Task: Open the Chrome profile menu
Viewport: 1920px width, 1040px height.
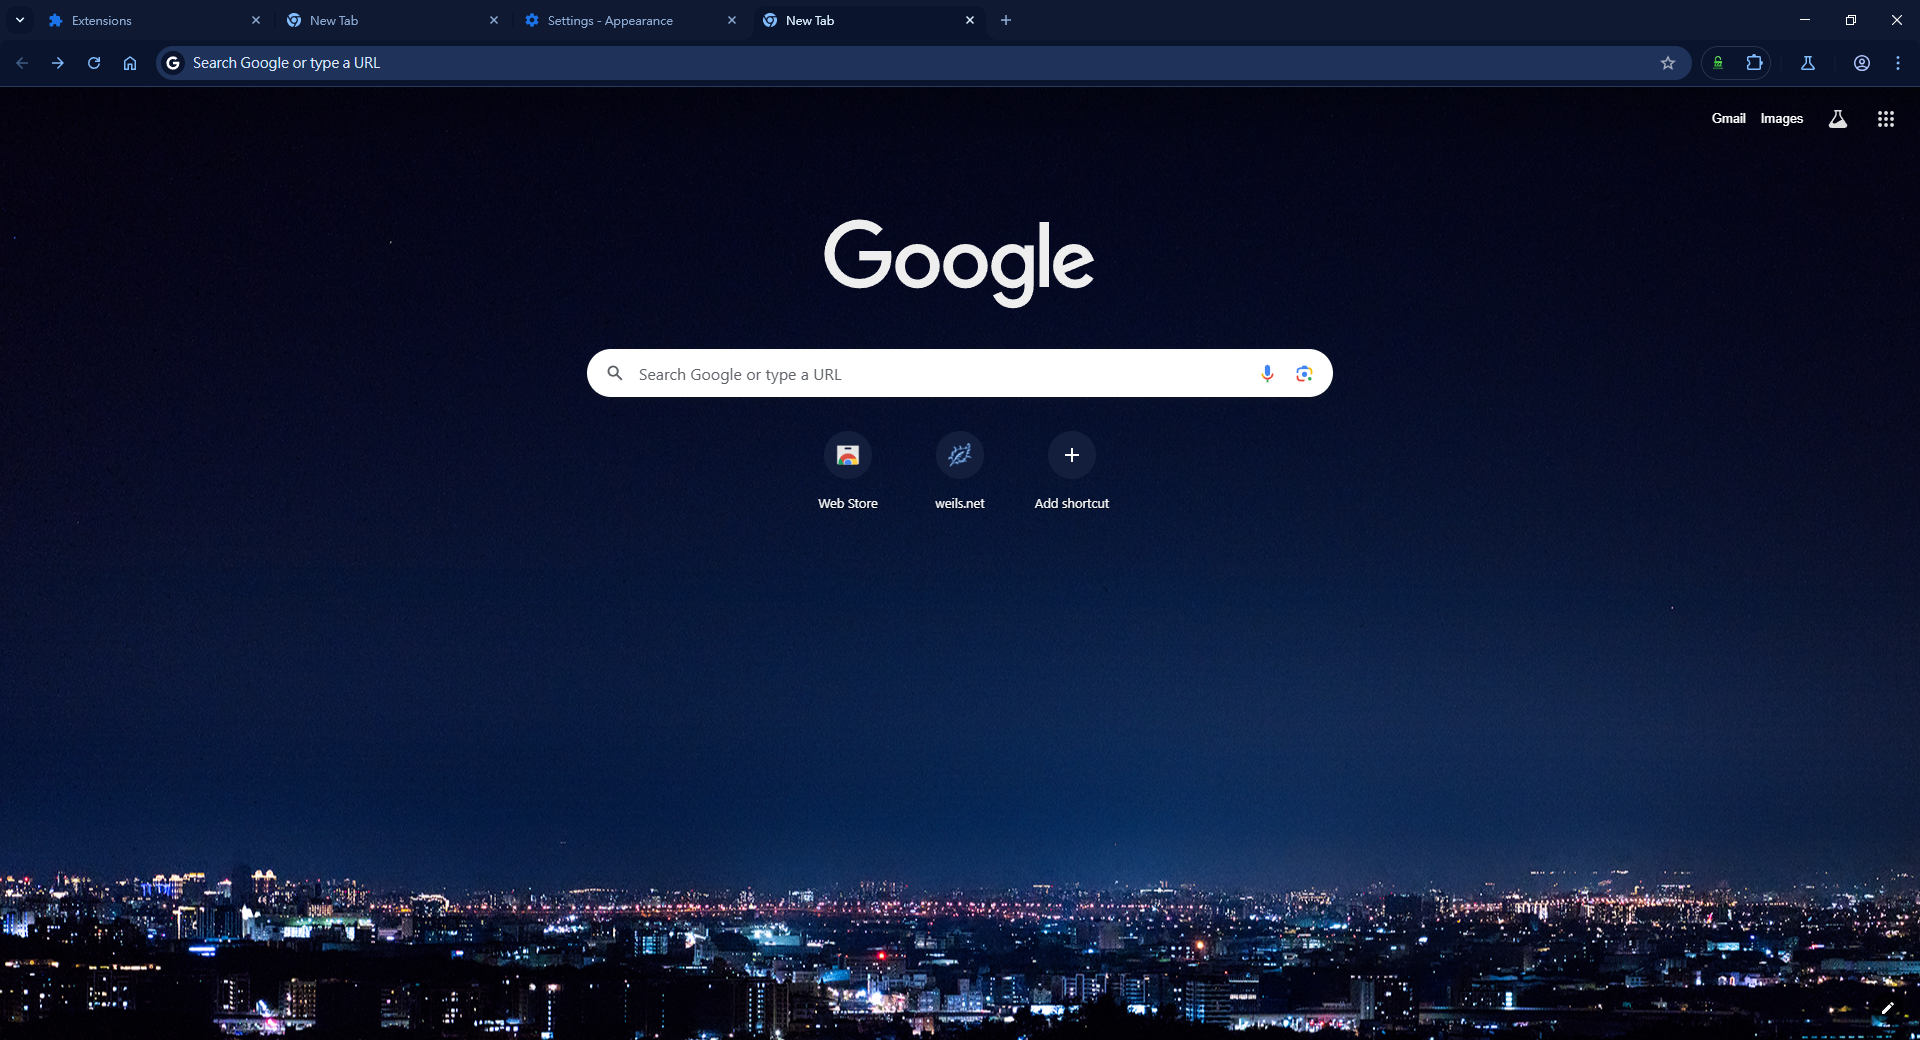Action: point(1861,62)
